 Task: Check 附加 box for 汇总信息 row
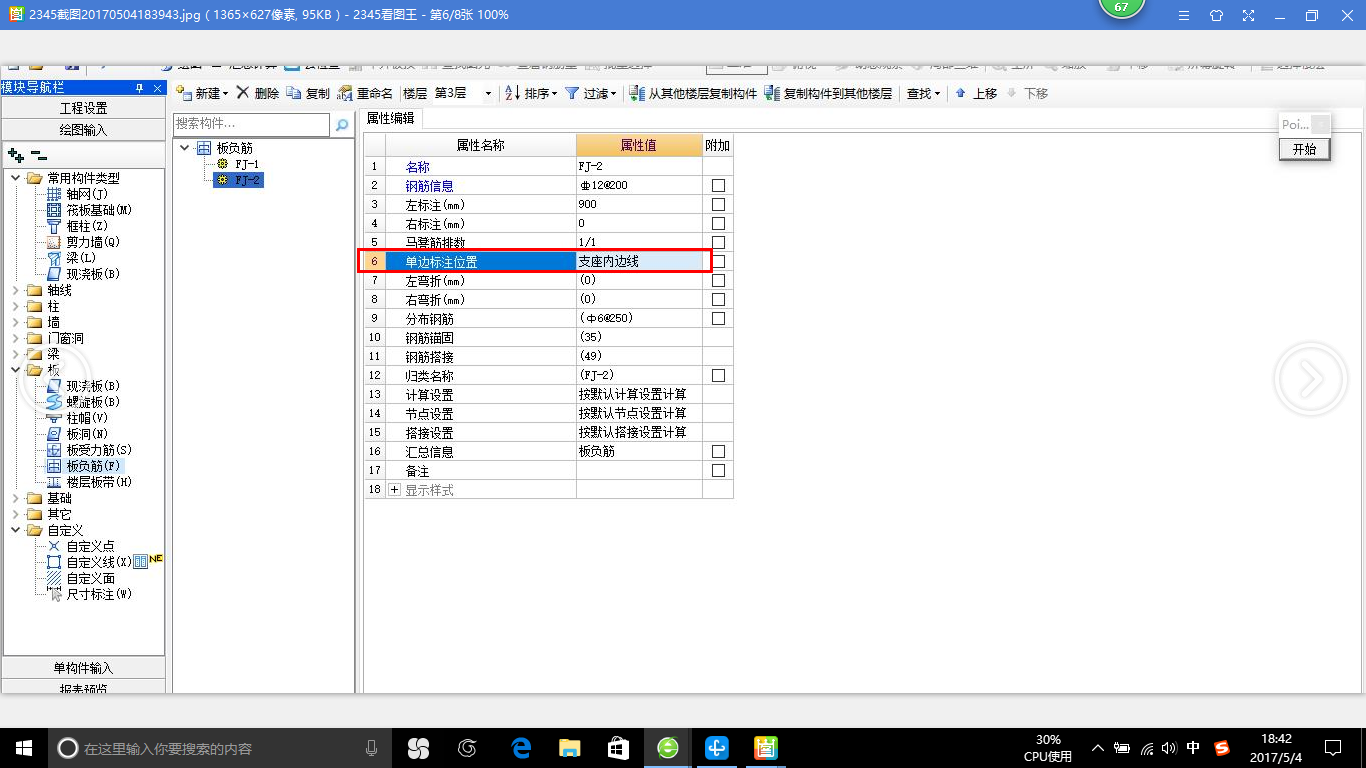pos(718,452)
